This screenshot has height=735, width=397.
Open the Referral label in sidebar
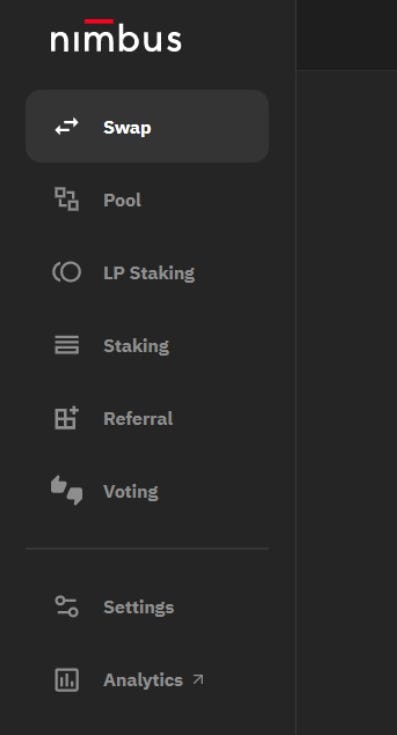(x=138, y=418)
